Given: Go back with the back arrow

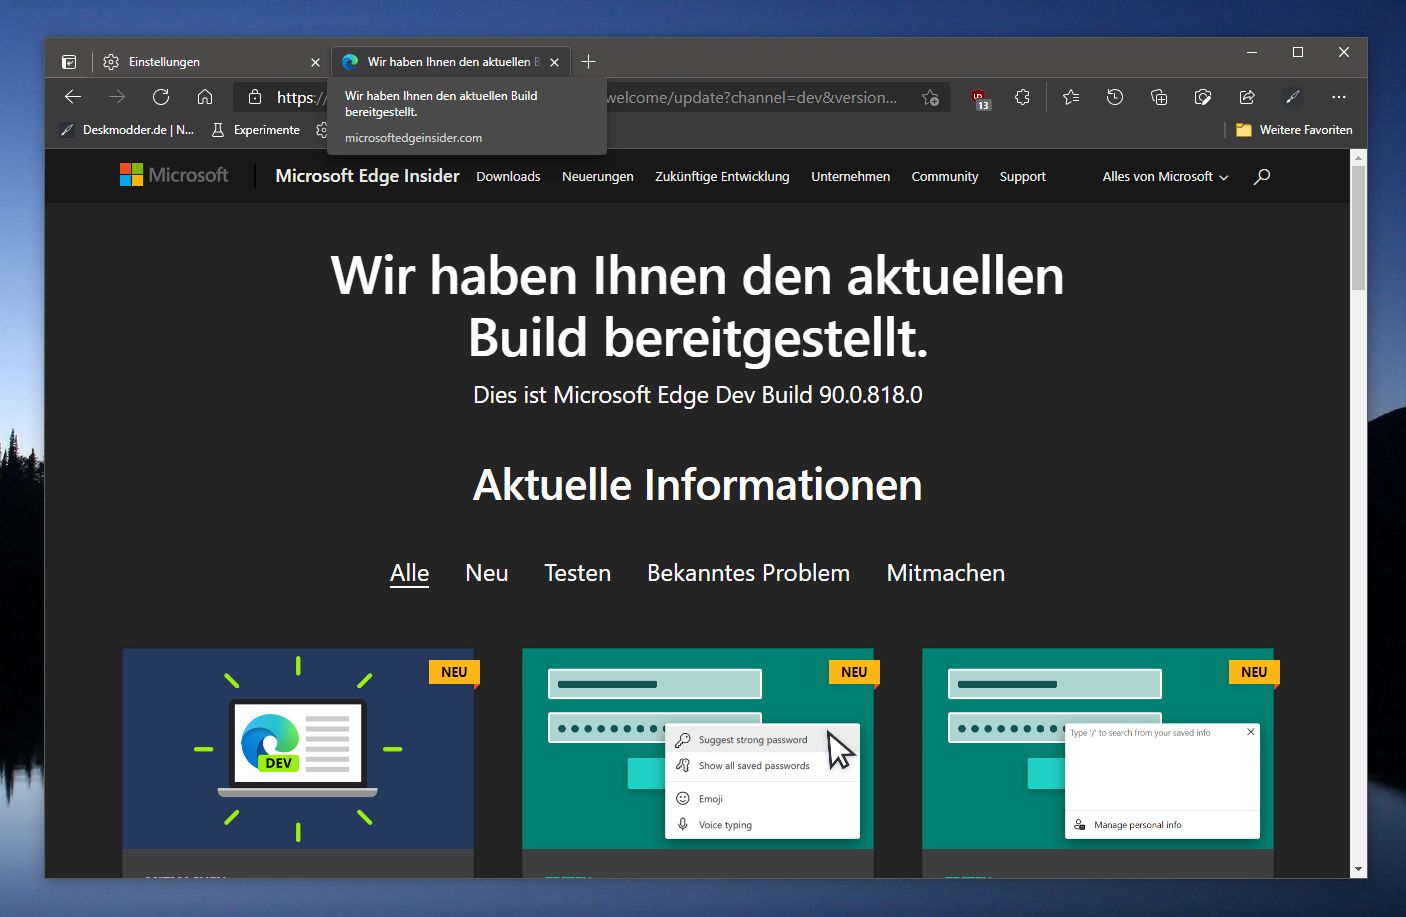Looking at the screenshot, I should click(73, 97).
